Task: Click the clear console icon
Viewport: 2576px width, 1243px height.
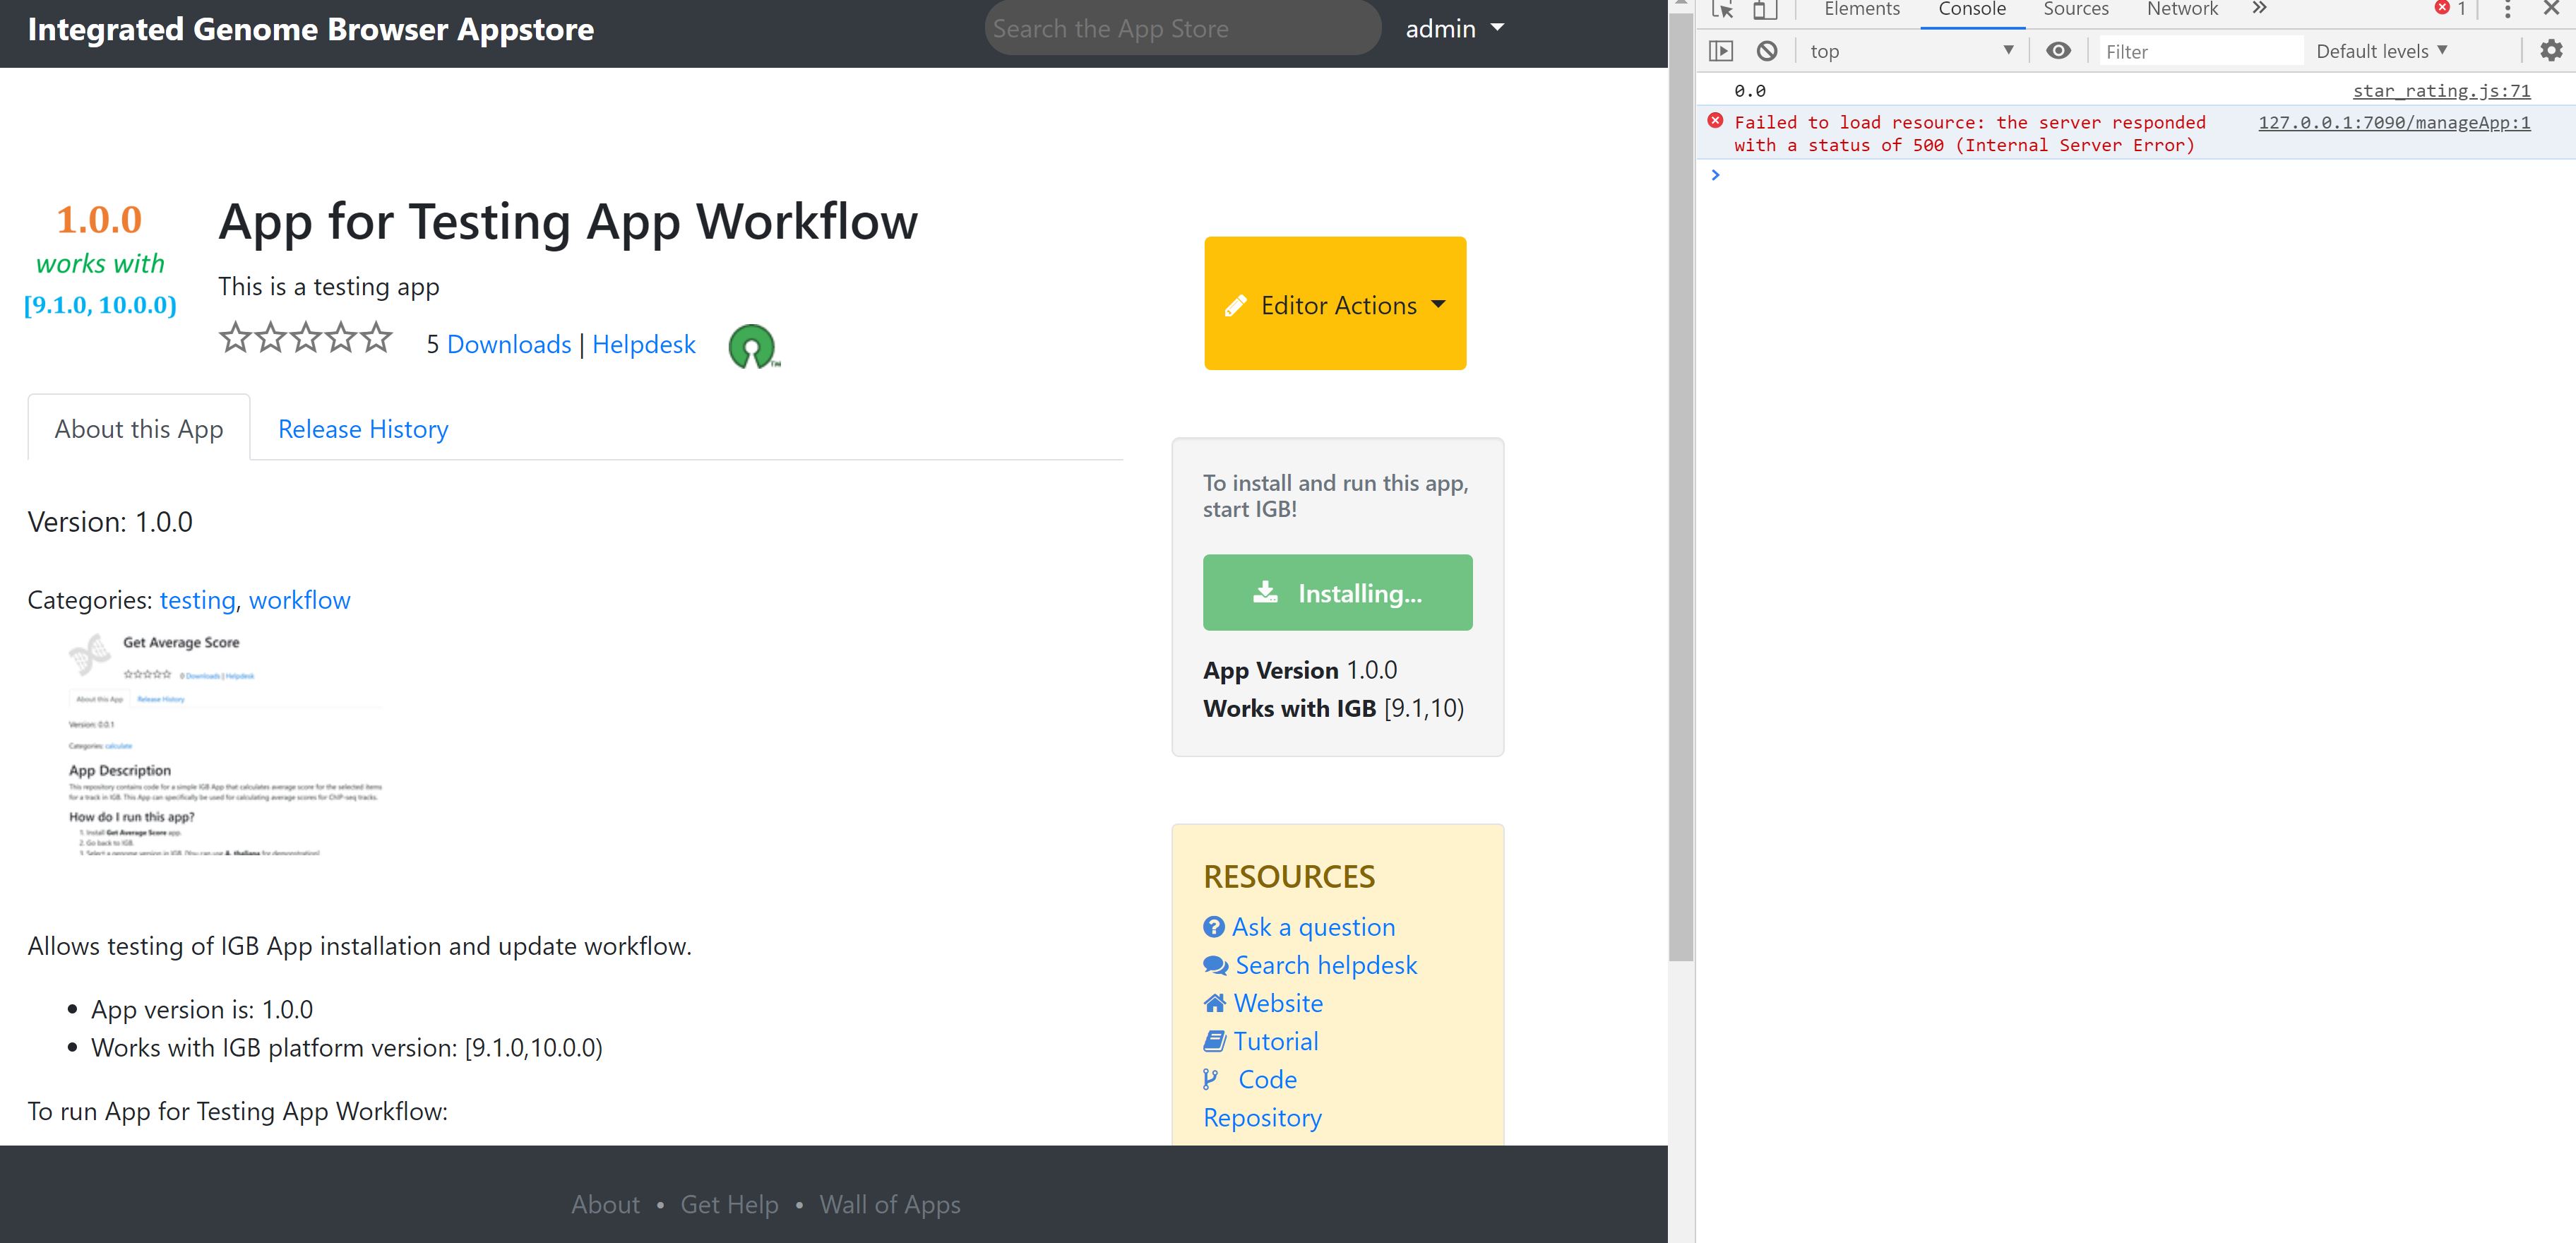Action: [x=1767, y=51]
